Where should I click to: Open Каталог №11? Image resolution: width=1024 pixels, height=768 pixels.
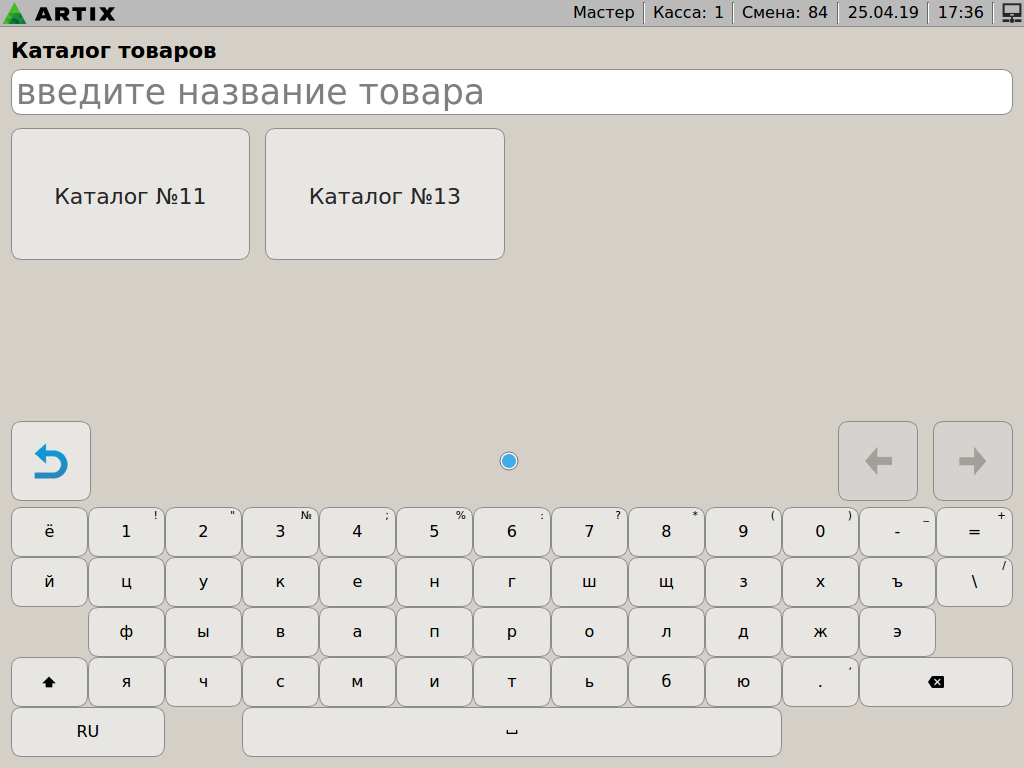tap(130, 195)
